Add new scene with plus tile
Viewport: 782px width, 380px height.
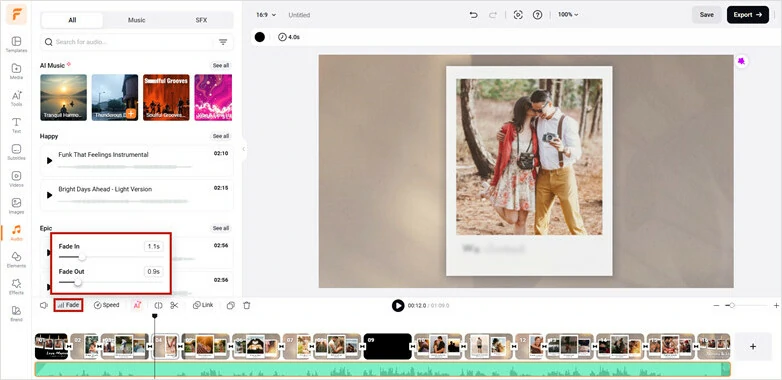(753, 347)
